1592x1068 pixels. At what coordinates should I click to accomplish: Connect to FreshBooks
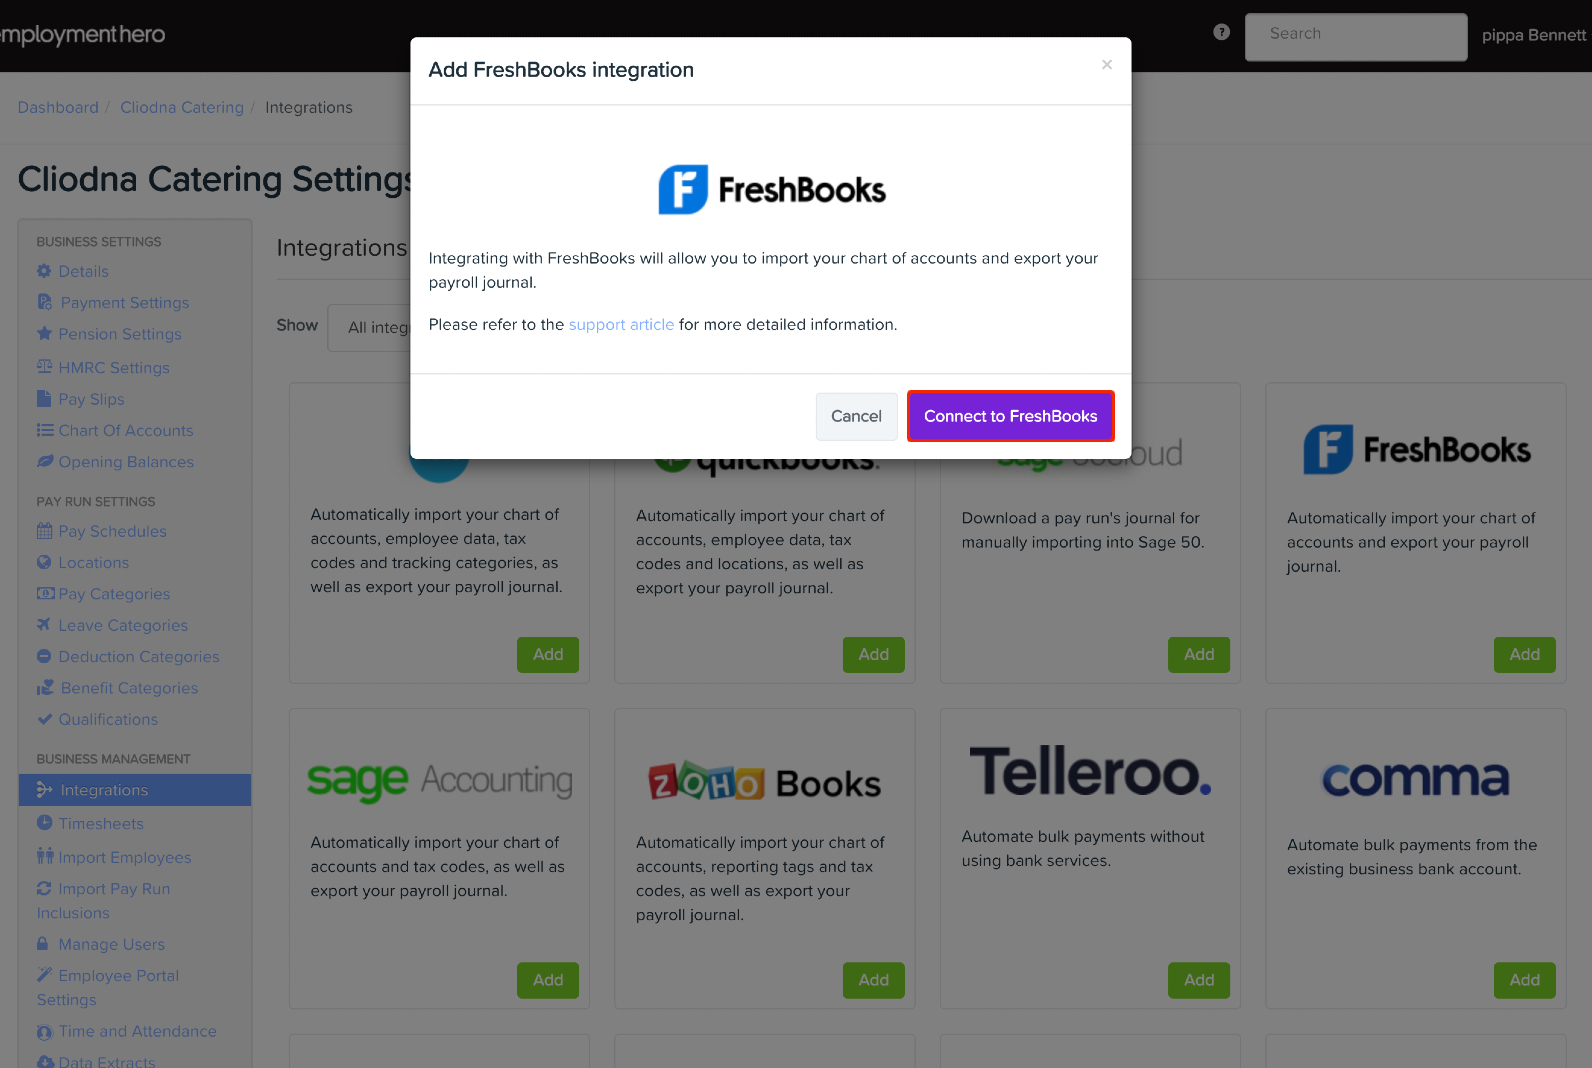point(1011,416)
